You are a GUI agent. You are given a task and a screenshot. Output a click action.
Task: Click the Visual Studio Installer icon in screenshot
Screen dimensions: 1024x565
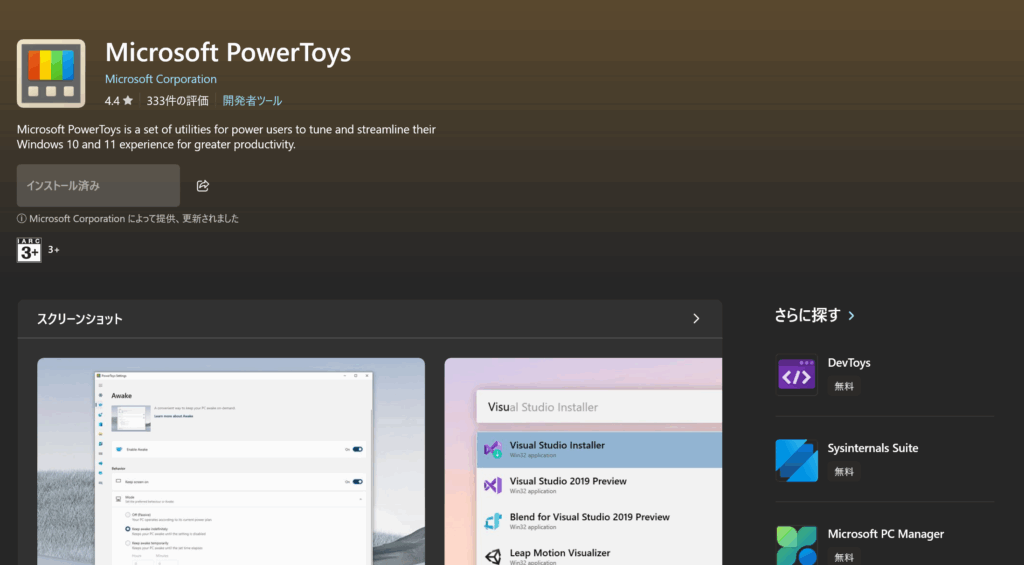click(x=492, y=450)
